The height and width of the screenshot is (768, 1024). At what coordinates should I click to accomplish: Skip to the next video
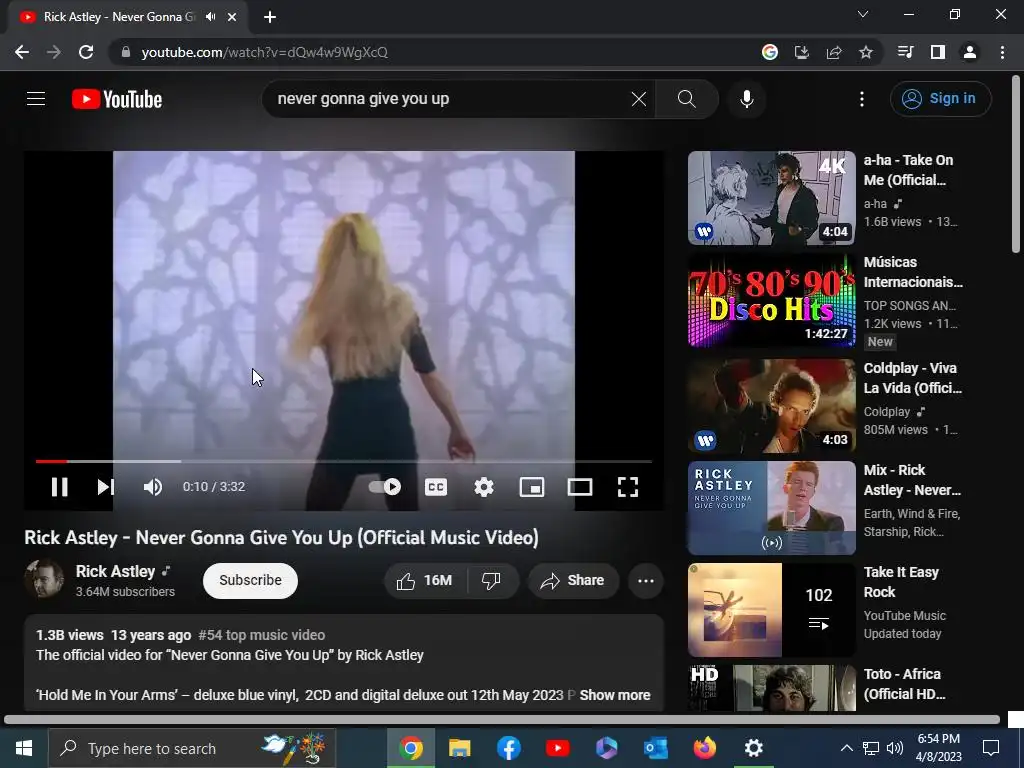tap(106, 487)
